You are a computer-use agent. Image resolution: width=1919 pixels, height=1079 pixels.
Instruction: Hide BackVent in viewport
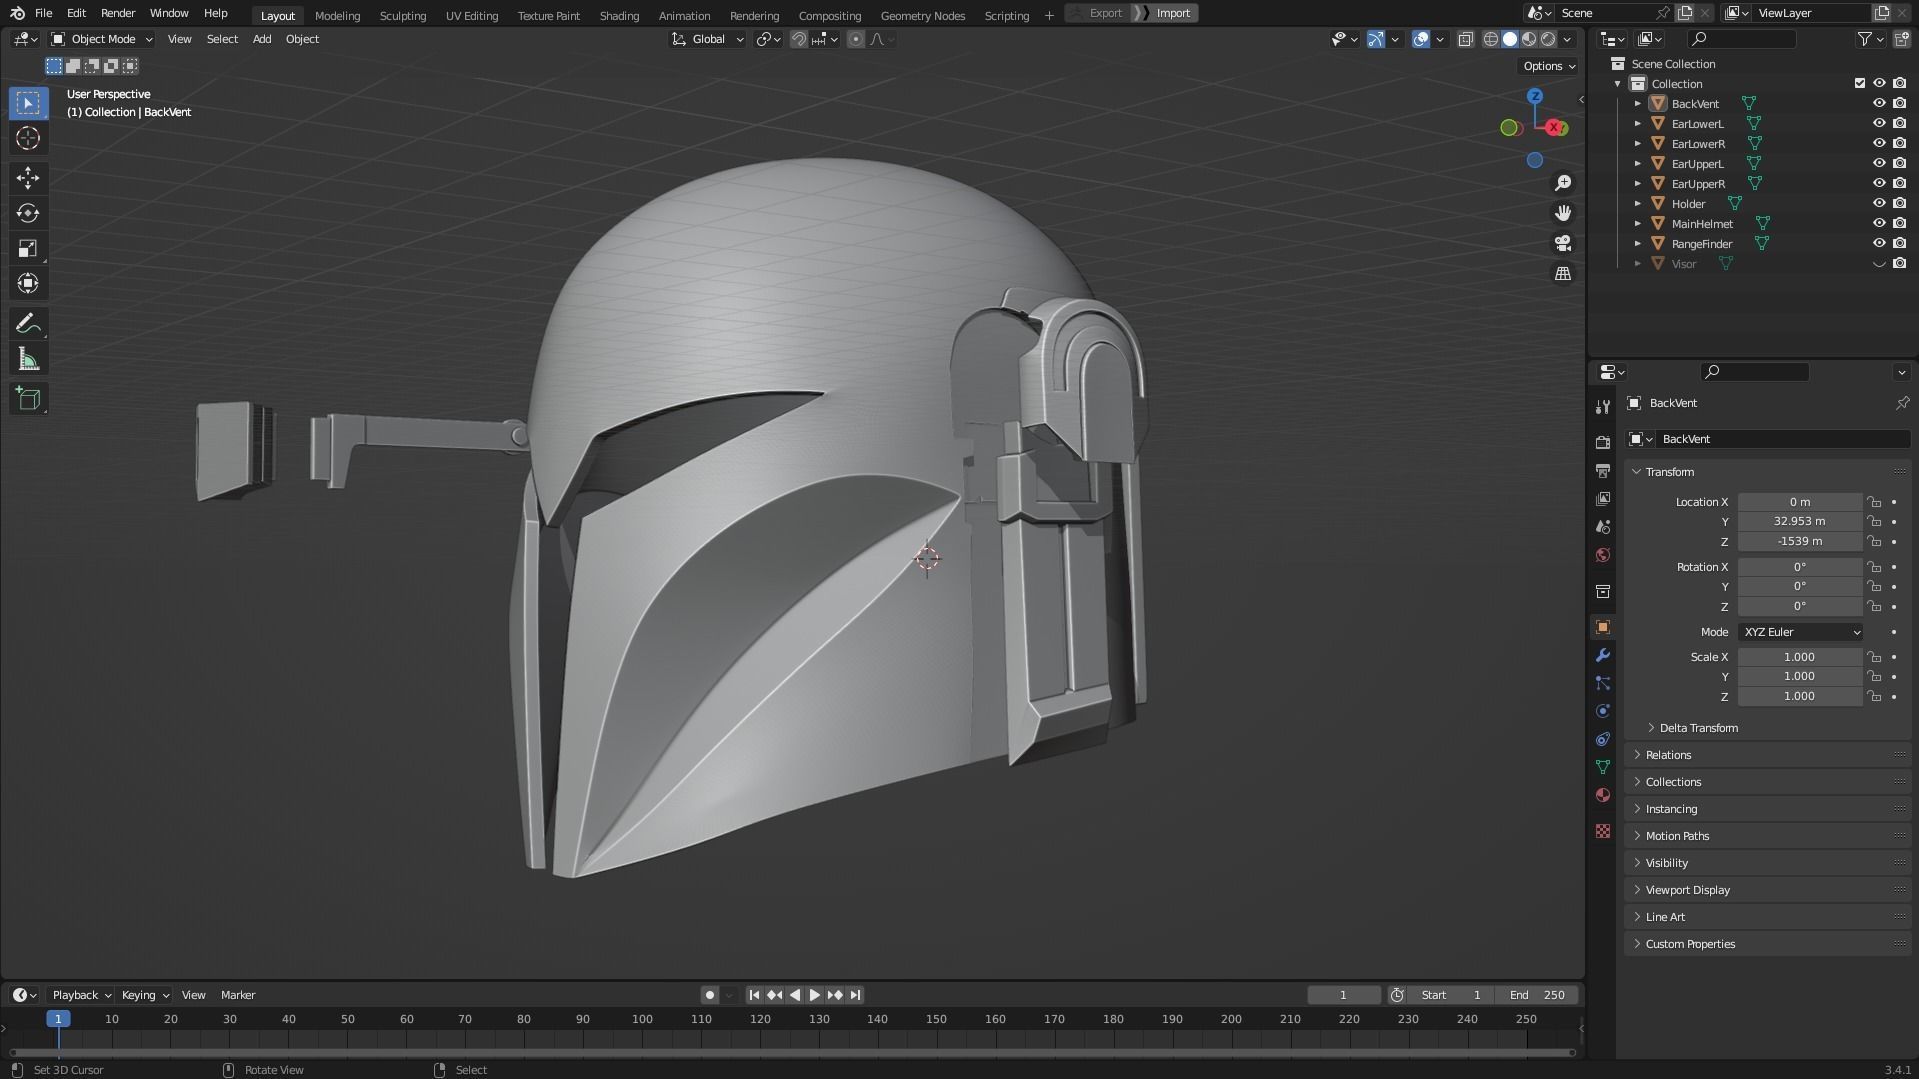point(1879,103)
